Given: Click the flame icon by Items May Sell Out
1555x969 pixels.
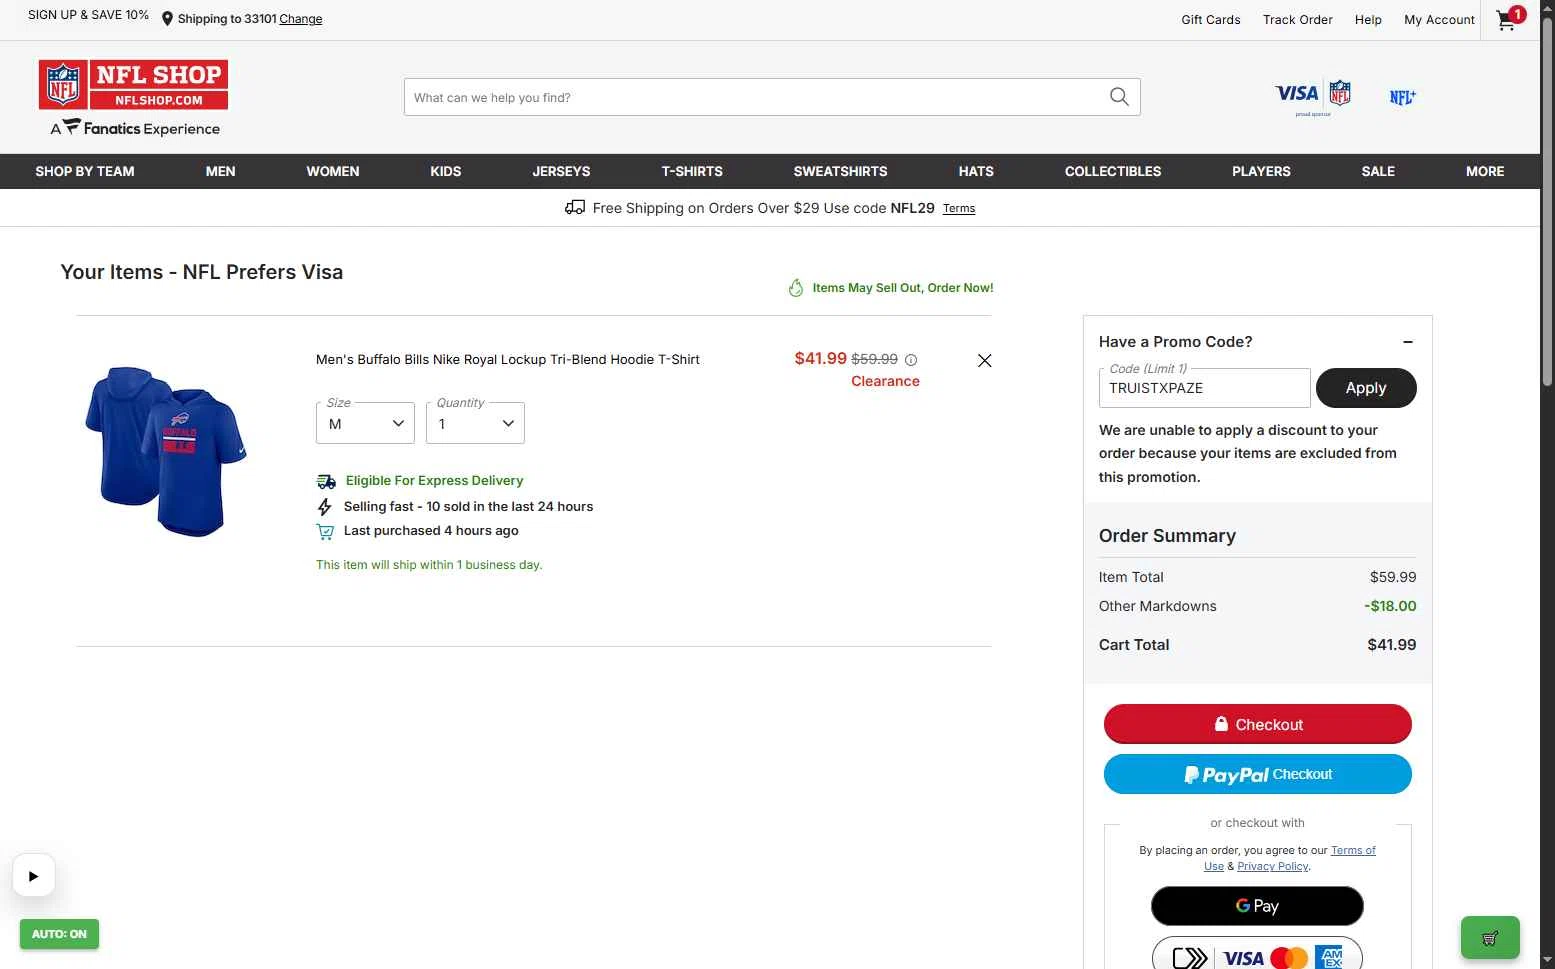Looking at the screenshot, I should 796,288.
